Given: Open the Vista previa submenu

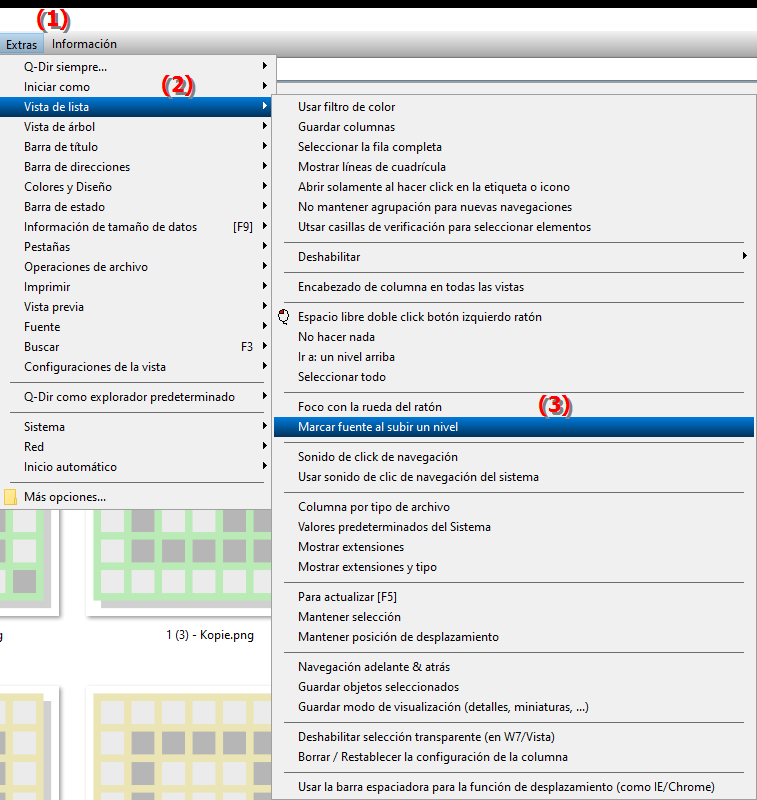Looking at the screenshot, I should pyautogui.click(x=138, y=307).
